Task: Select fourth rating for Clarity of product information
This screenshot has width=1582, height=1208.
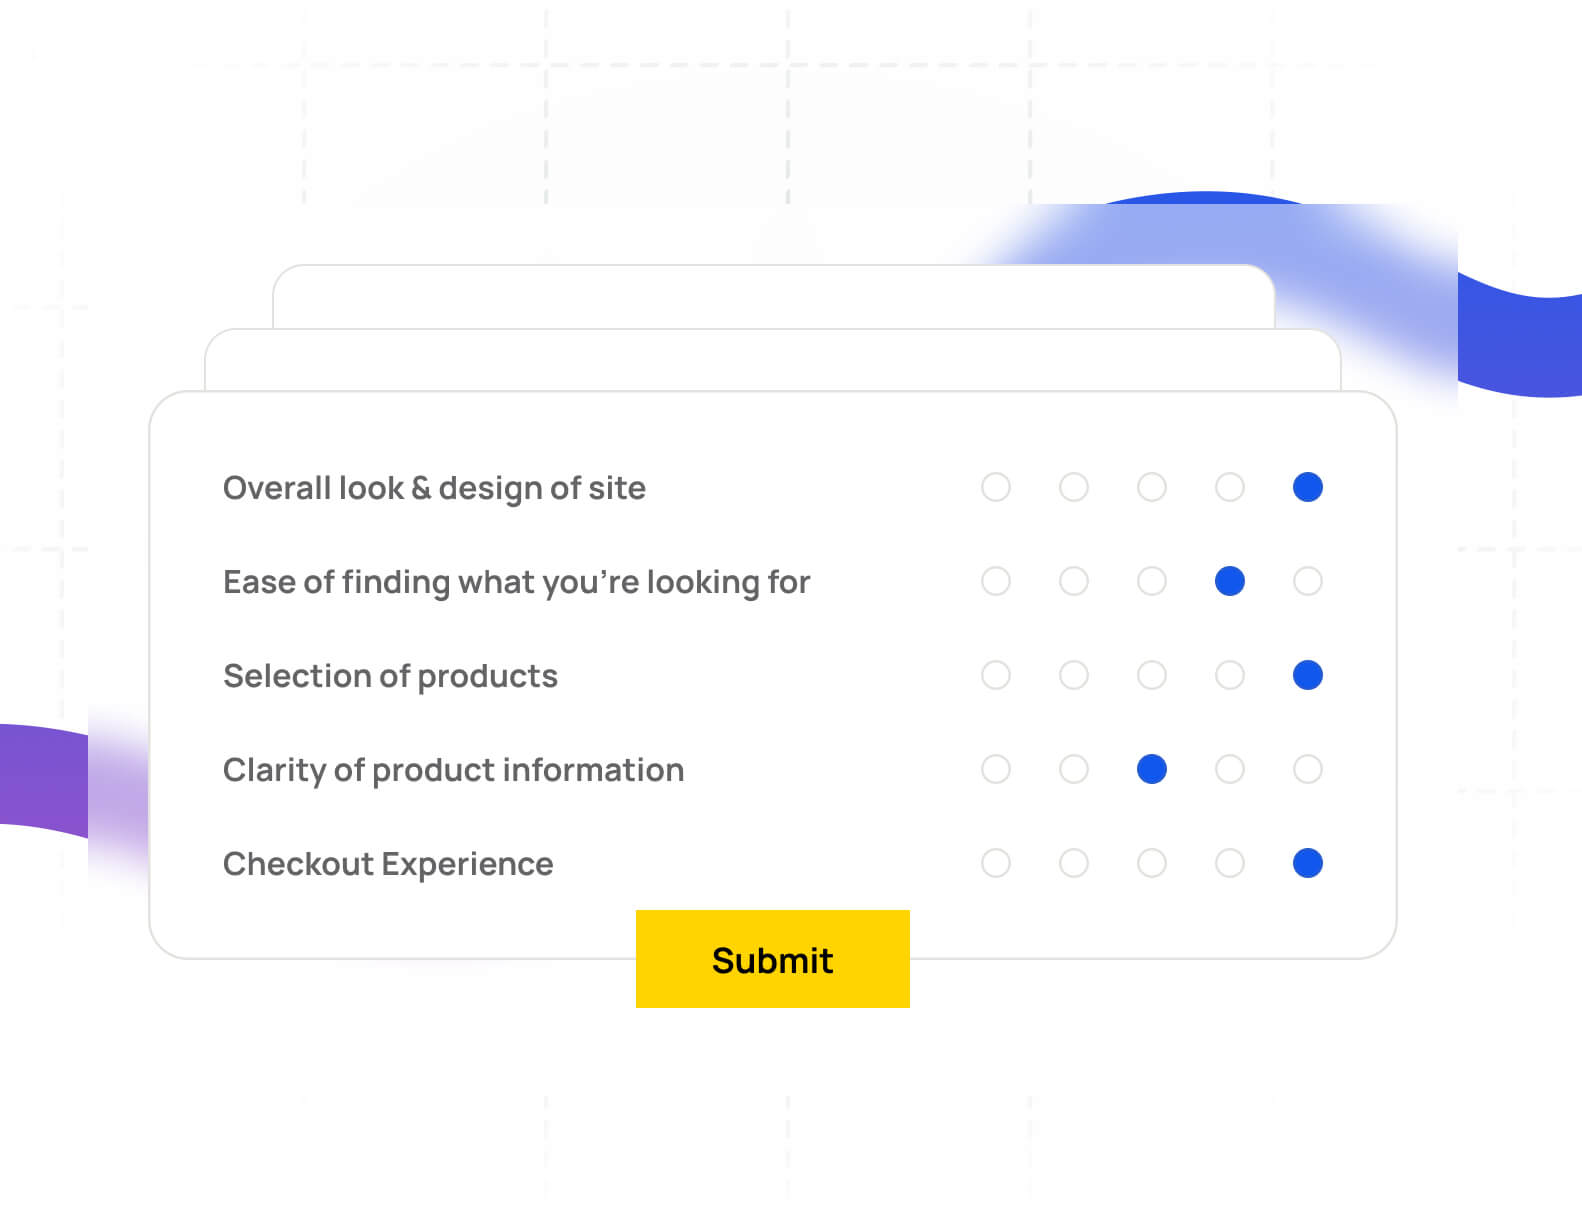Action: (x=1229, y=769)
